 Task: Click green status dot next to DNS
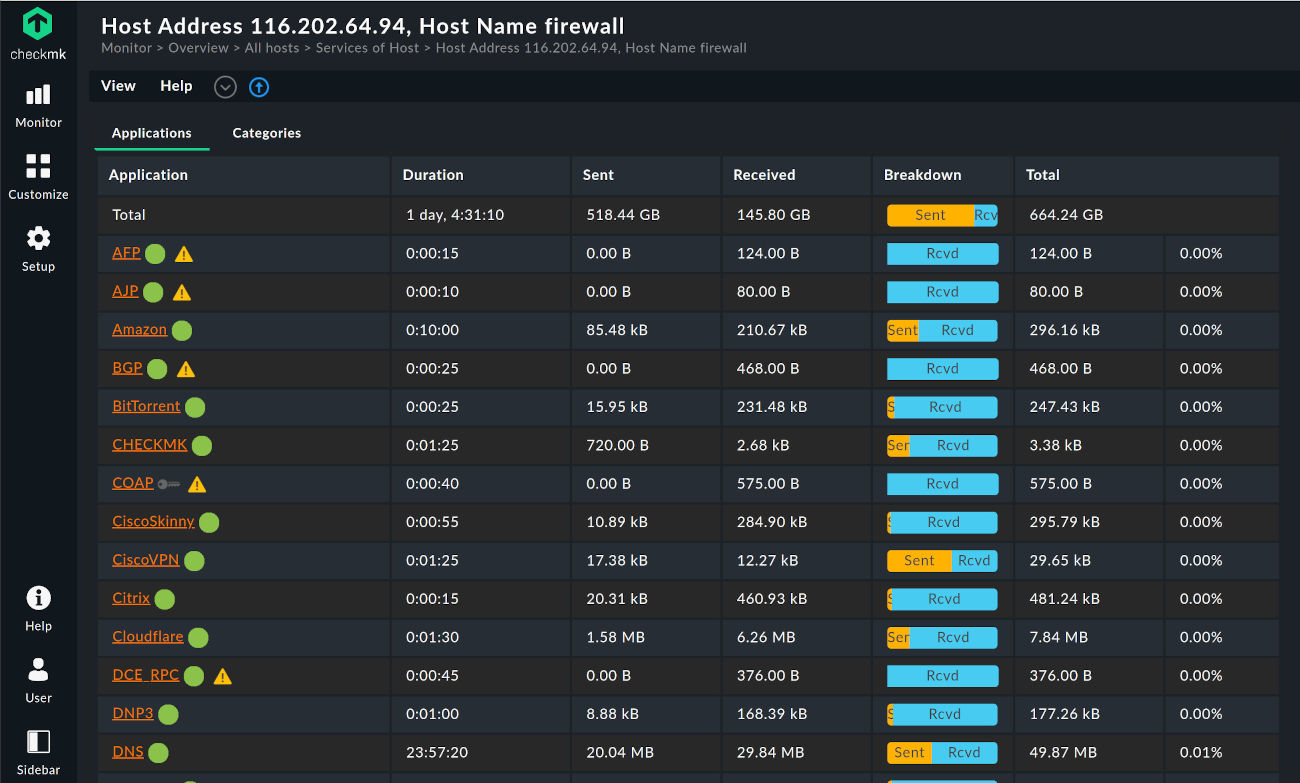coord(158,753)
